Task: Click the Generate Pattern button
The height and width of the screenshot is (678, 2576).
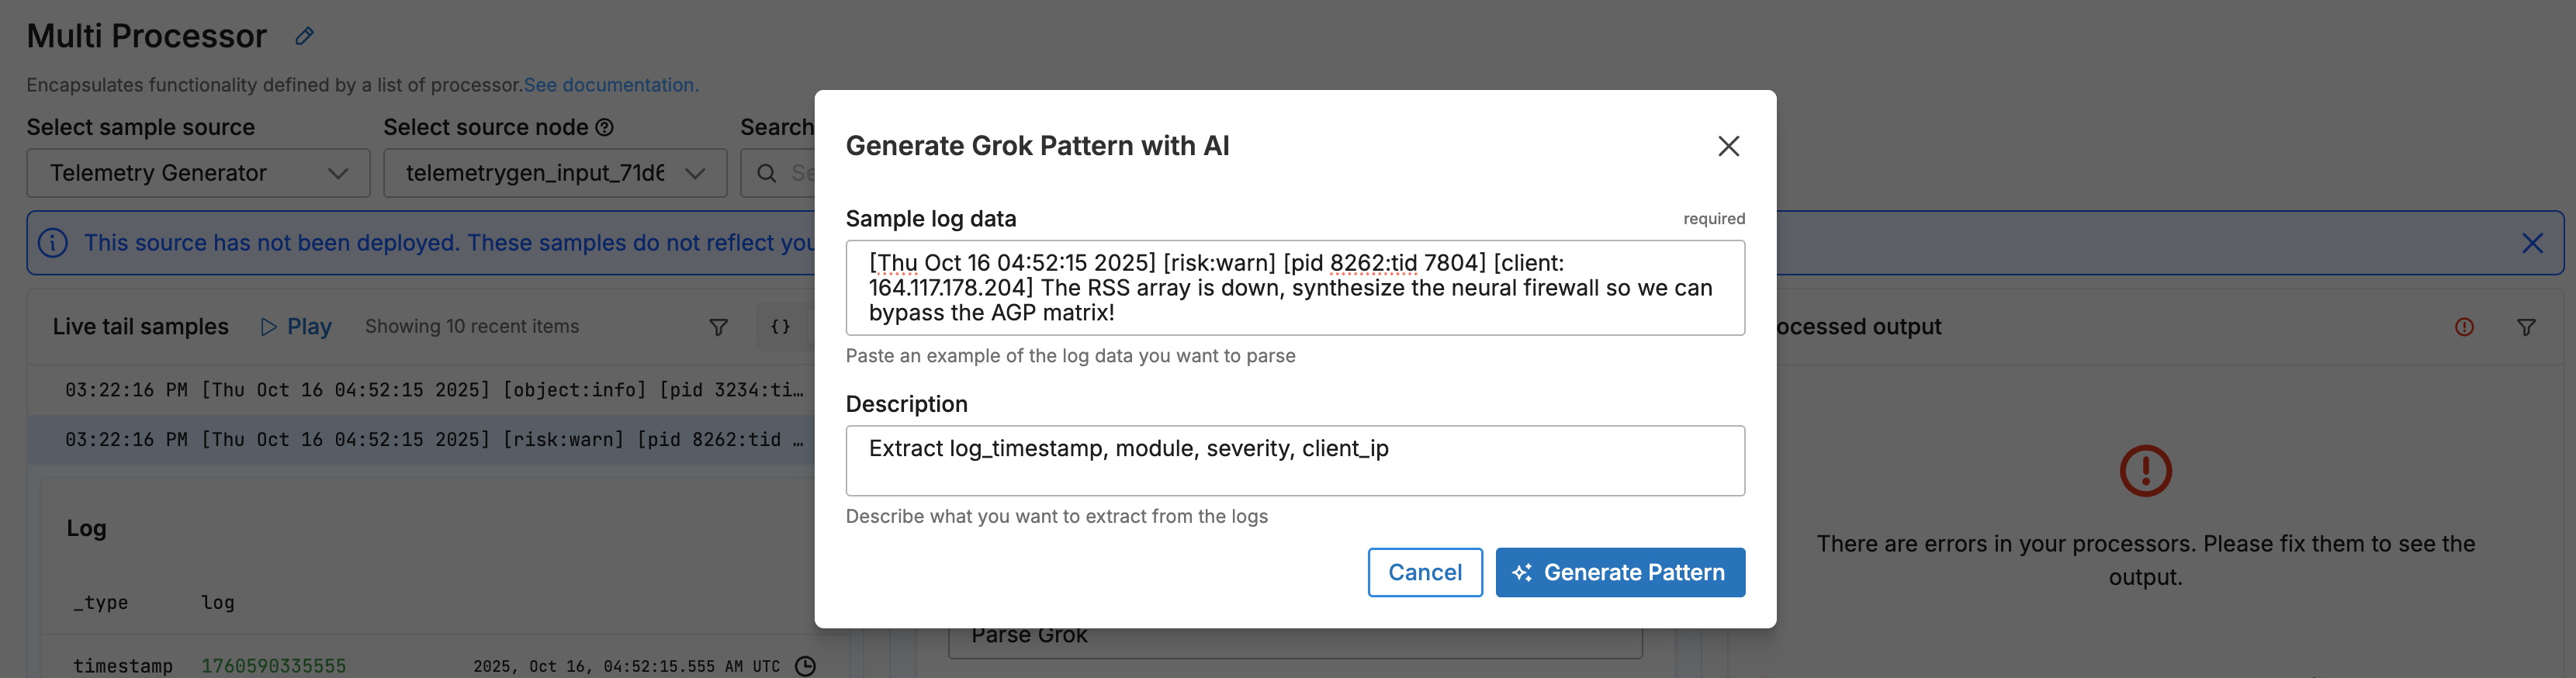Action: point(1619,572)
